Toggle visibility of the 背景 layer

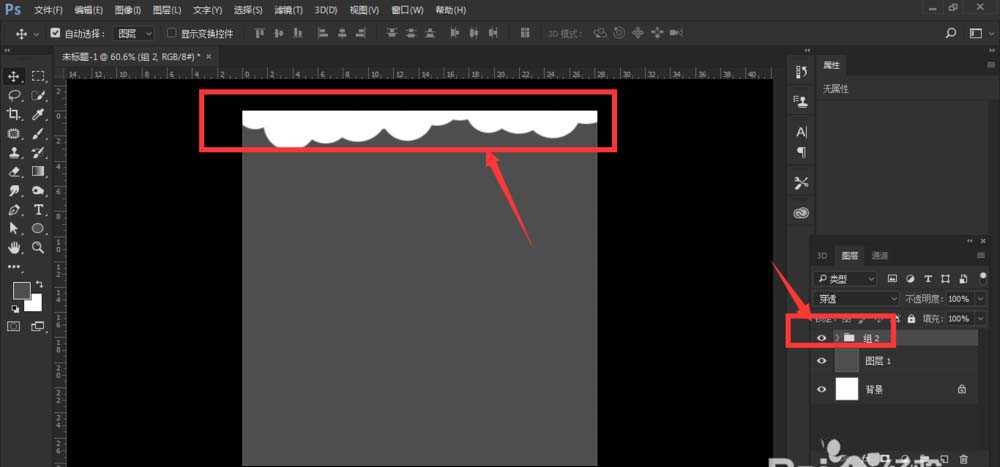(822, 389)
